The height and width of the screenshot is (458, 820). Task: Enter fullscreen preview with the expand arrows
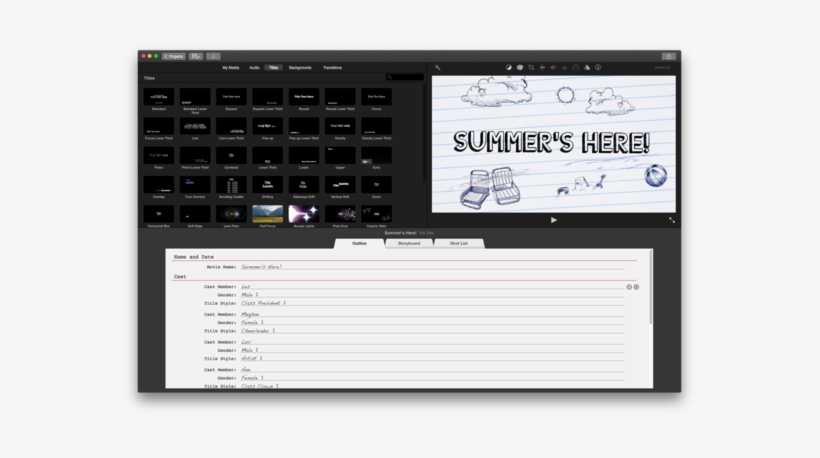pyautogui.click(x=671, y=219)
